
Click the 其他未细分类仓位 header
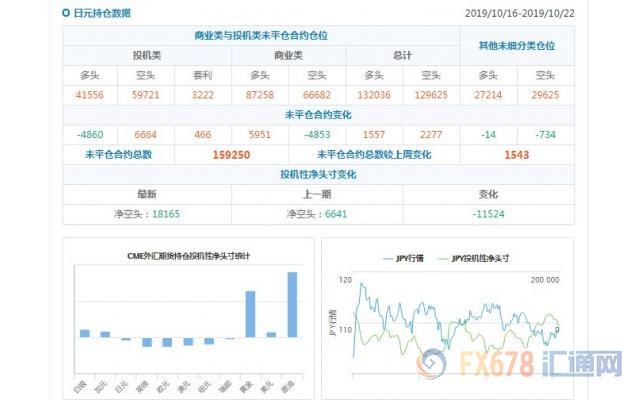pos(517,46)
